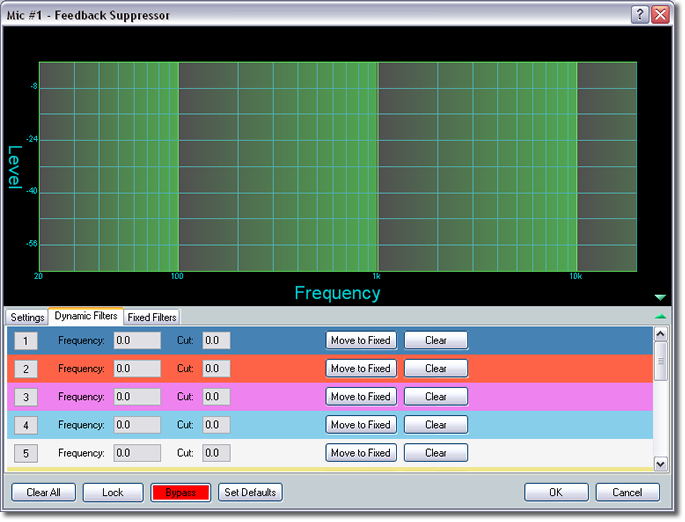The width and height of the screenshot is (685, 522).
Task: Click the filter list scrollbar thumb
Action: (x=661, y=361)
